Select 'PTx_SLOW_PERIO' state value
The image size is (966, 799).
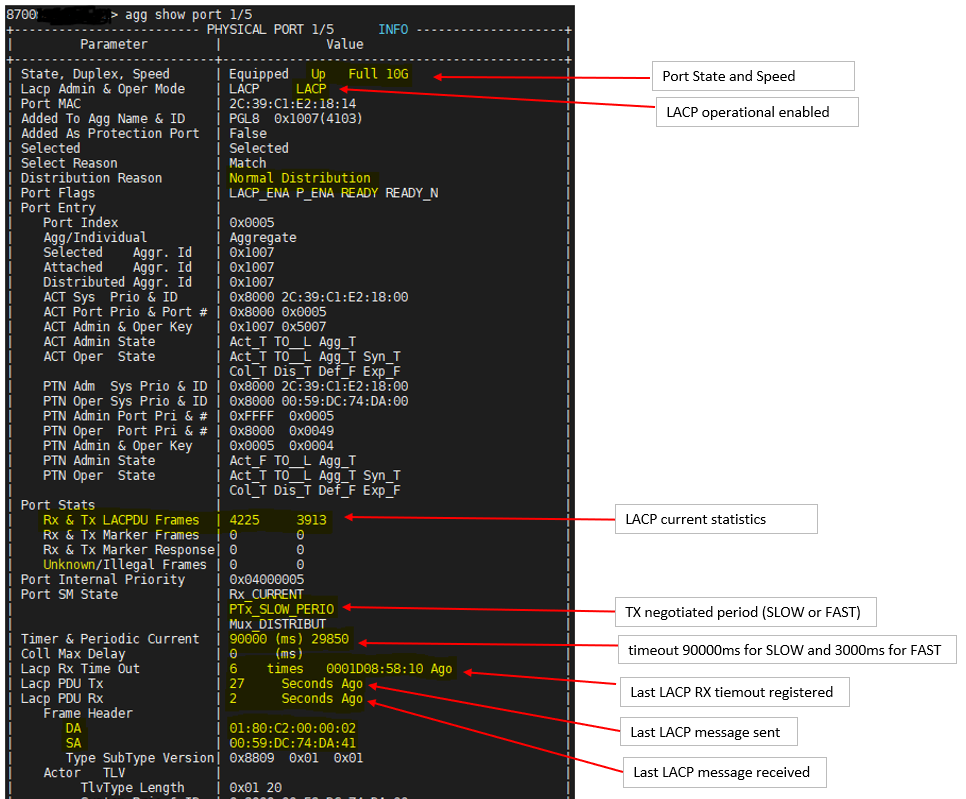coord(282,609)
